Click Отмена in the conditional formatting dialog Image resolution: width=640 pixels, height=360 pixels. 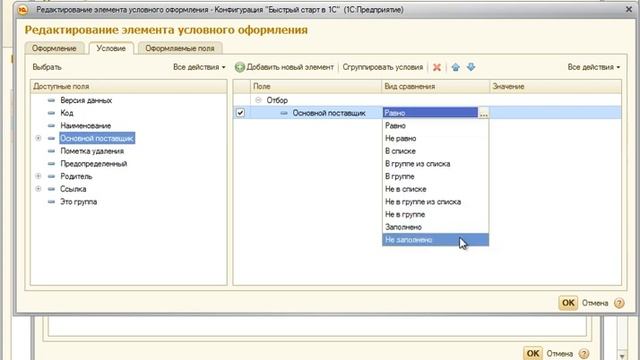595,303
